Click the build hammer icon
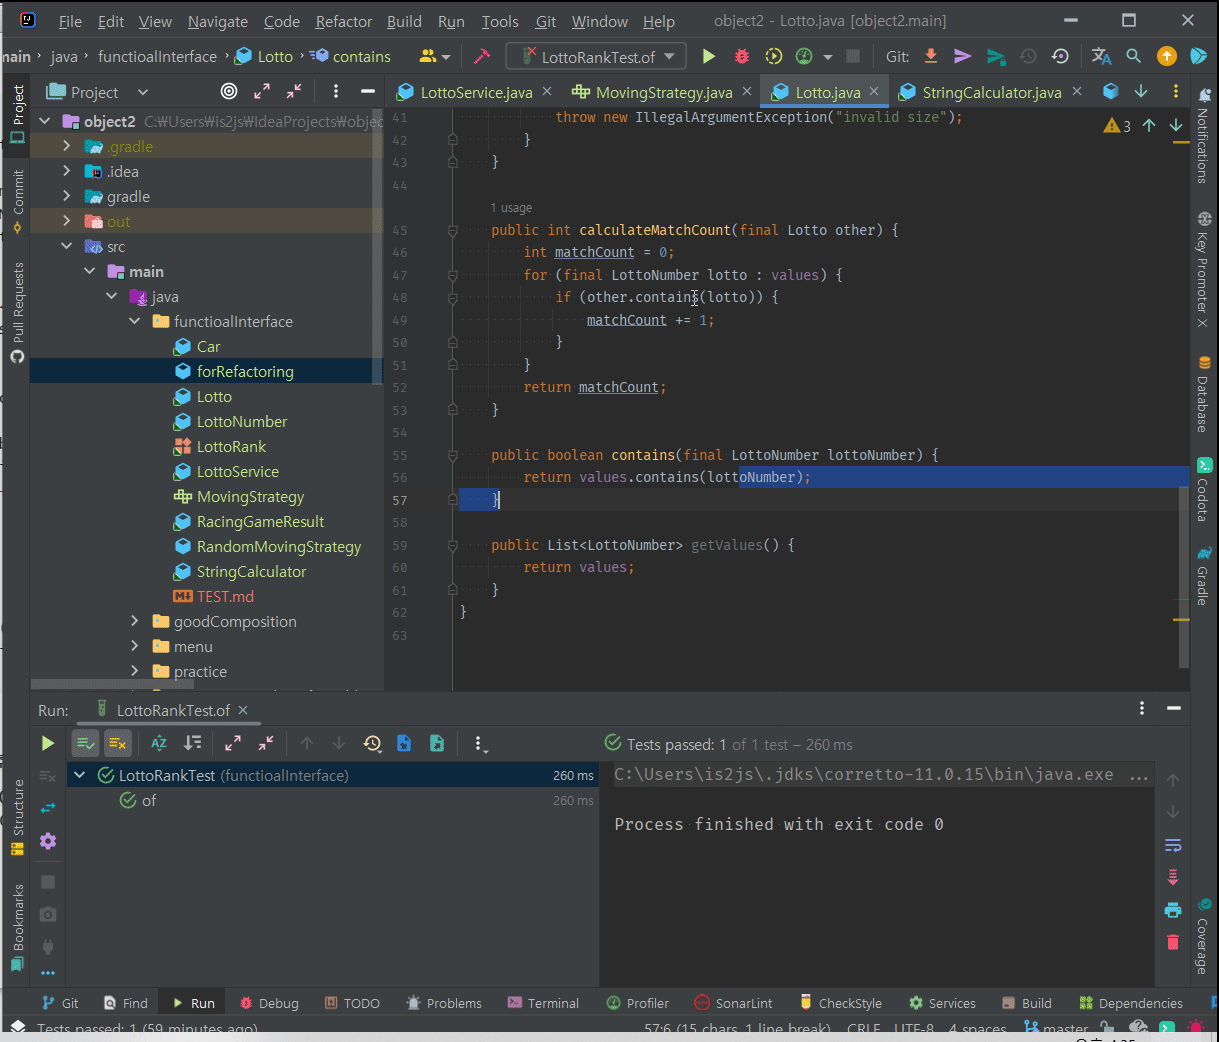The image size is (1219, 1042). [481, 57]
